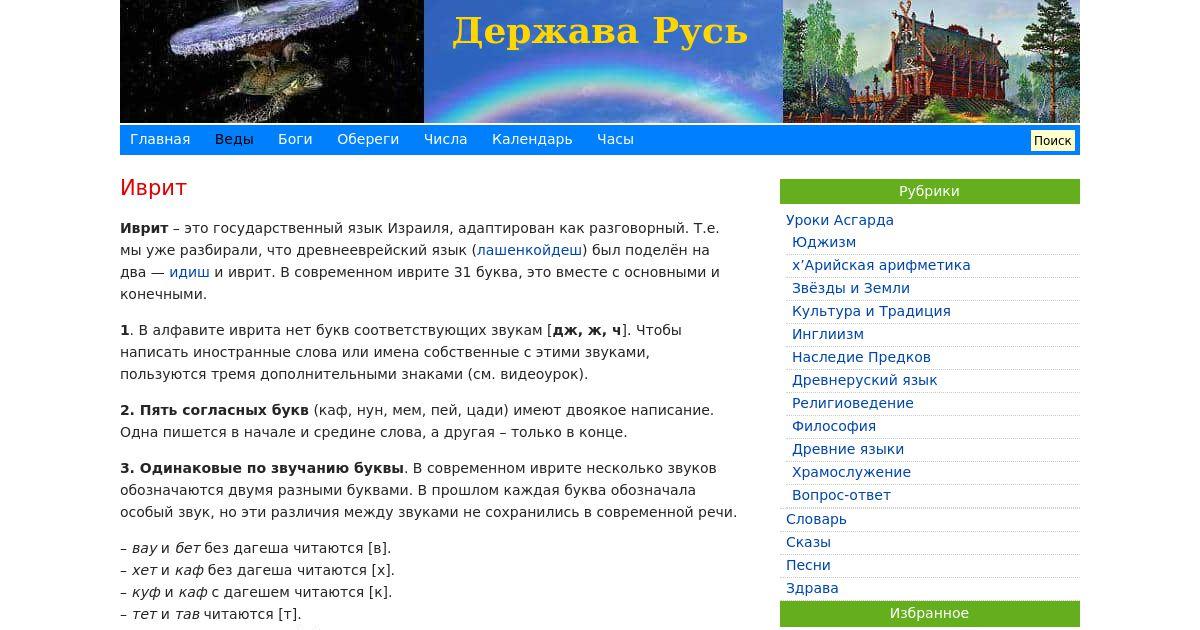Open the Культура и Традиция category
This screenshot has height=630, width=1200.
pyautogui.click(x=871, y=311)
